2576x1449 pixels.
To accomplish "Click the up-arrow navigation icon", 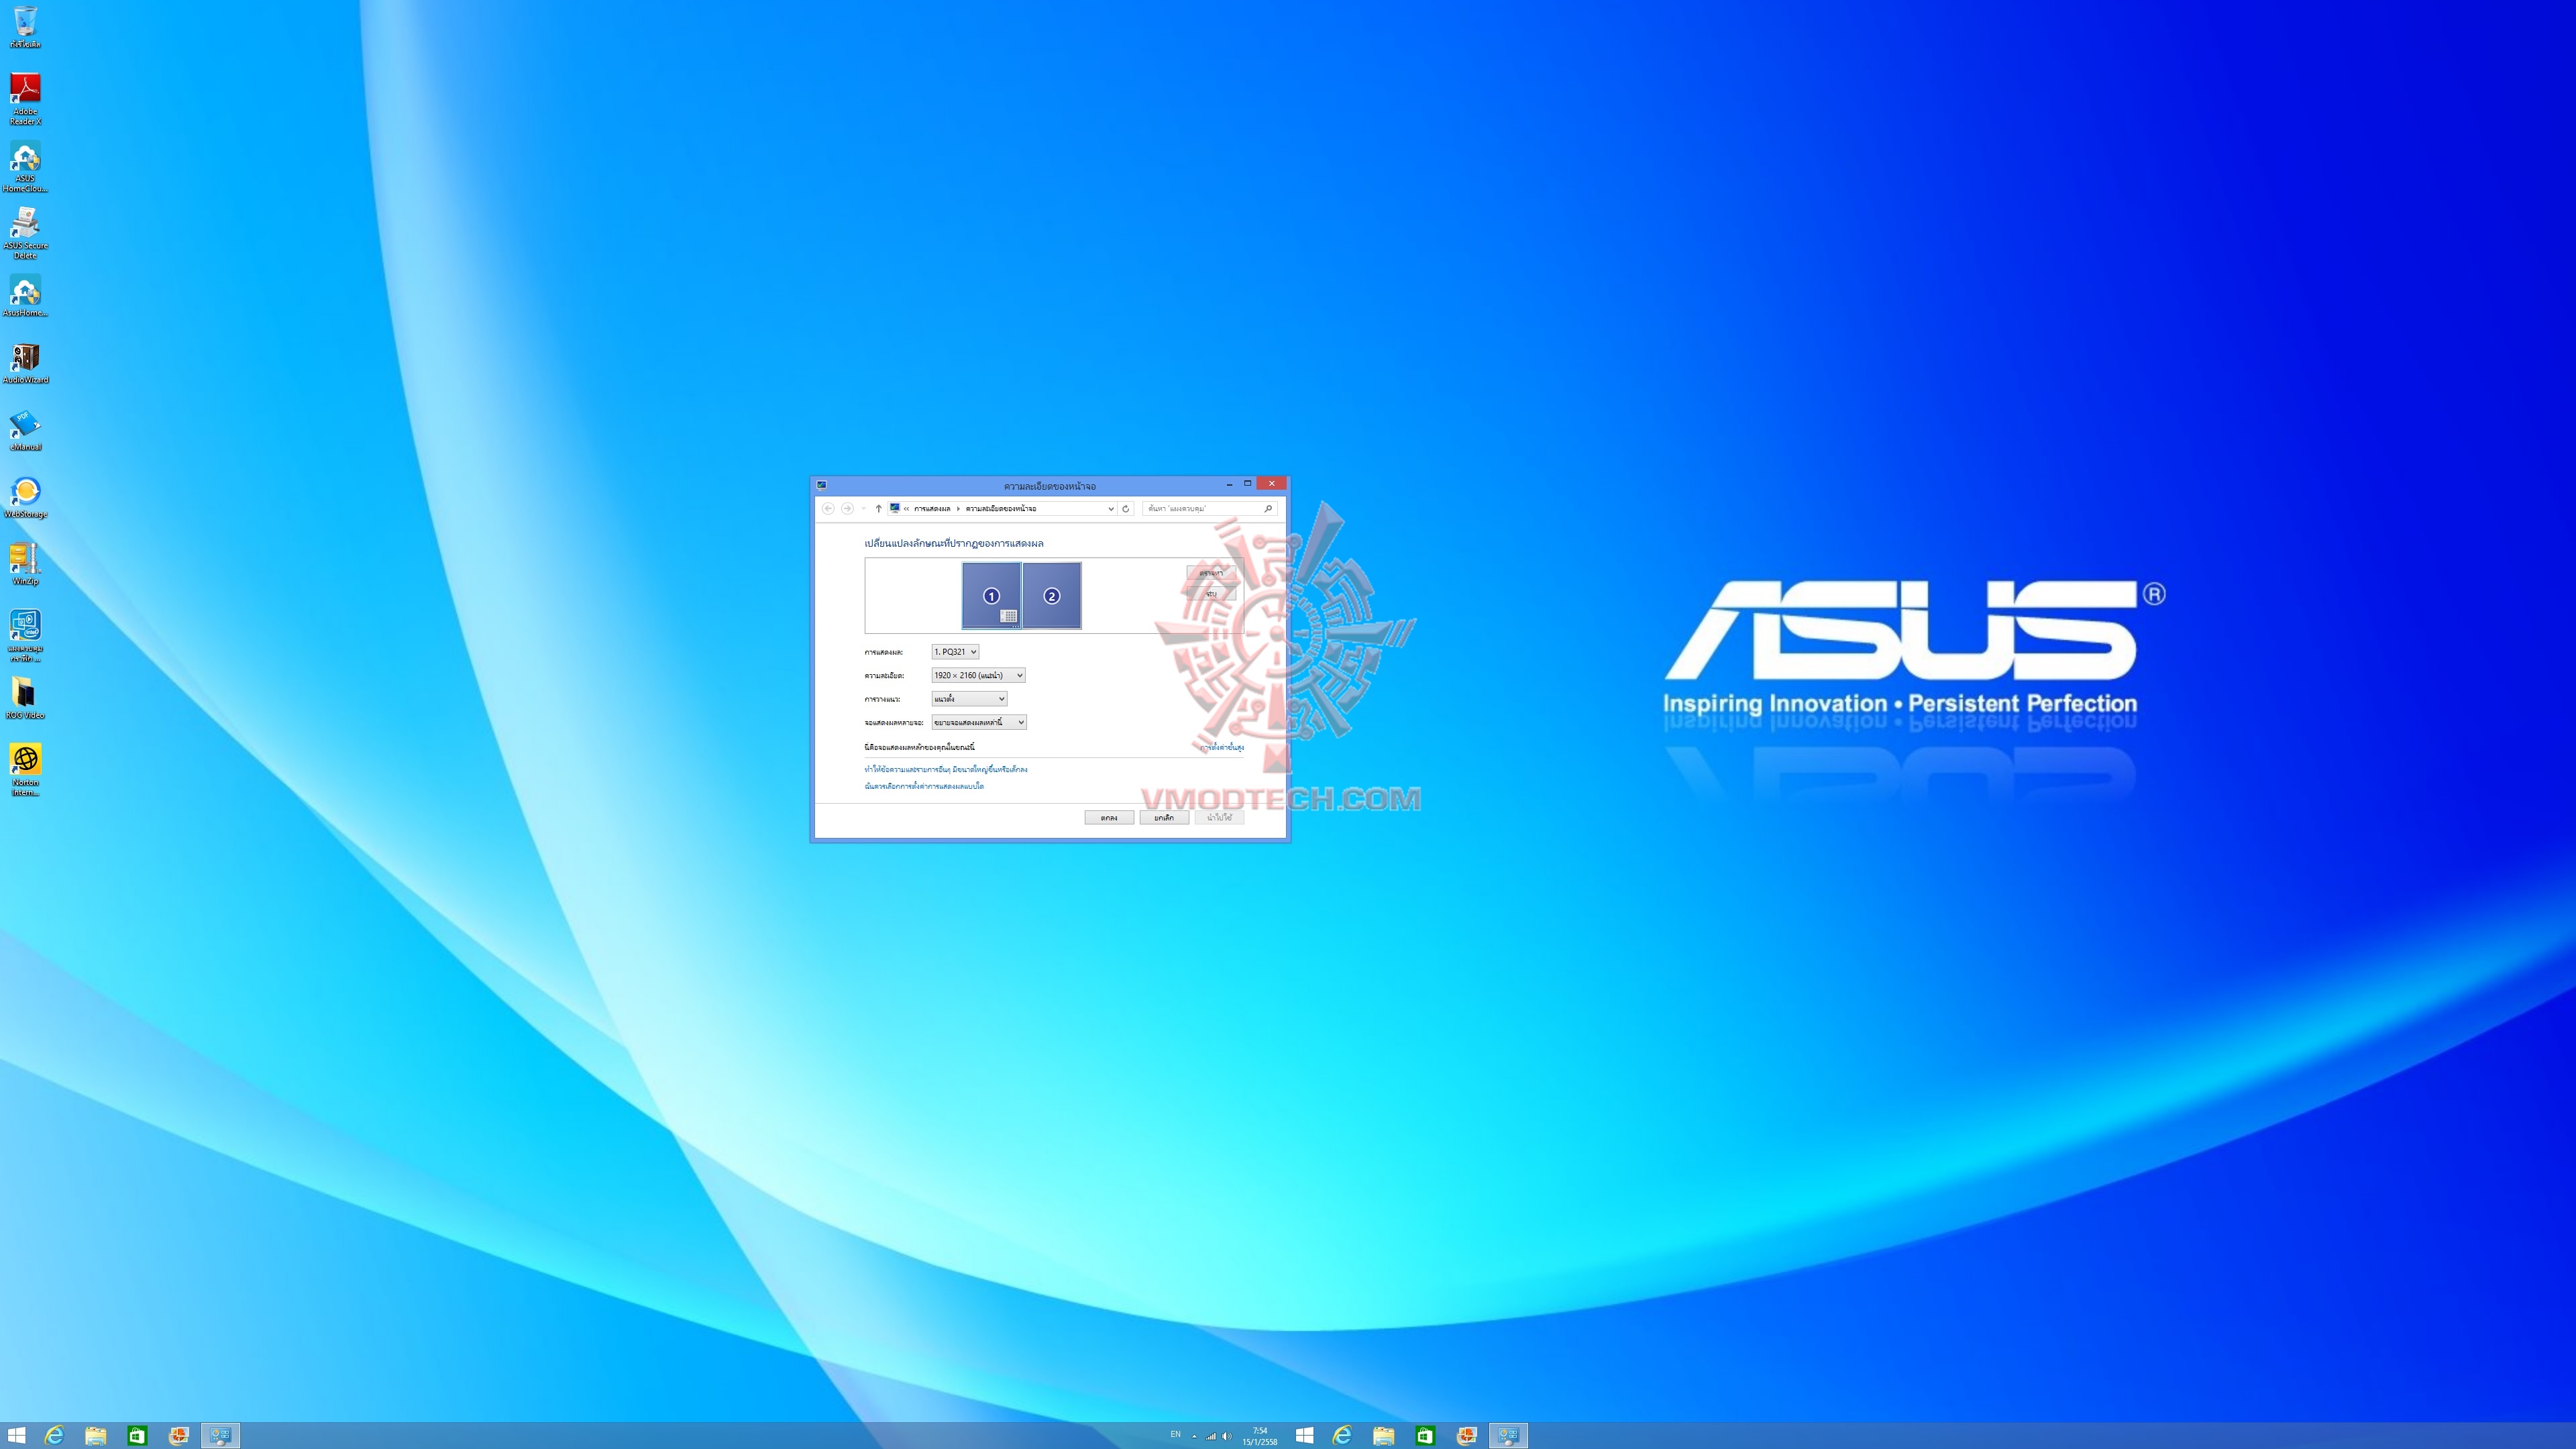I will pos(878,508).
